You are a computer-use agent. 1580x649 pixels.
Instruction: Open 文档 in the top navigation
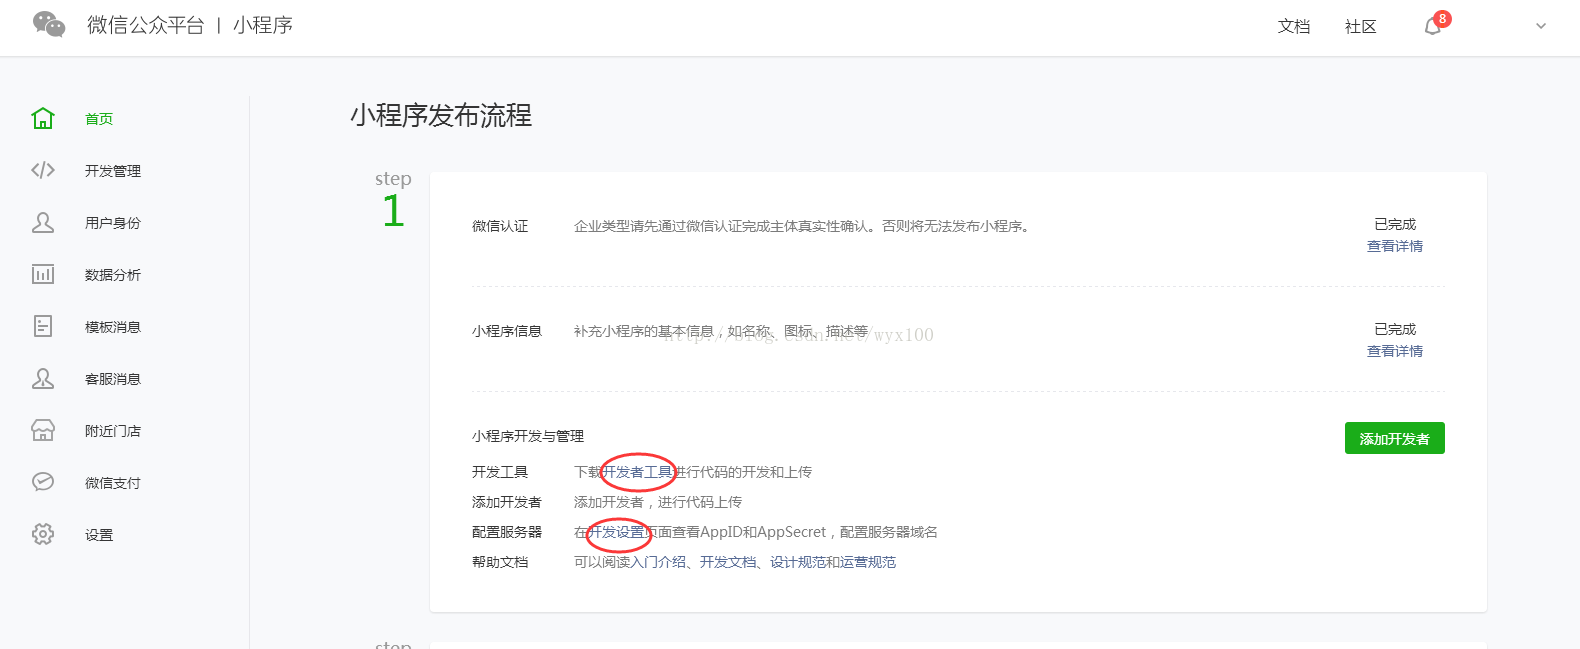coord(1293,27)
